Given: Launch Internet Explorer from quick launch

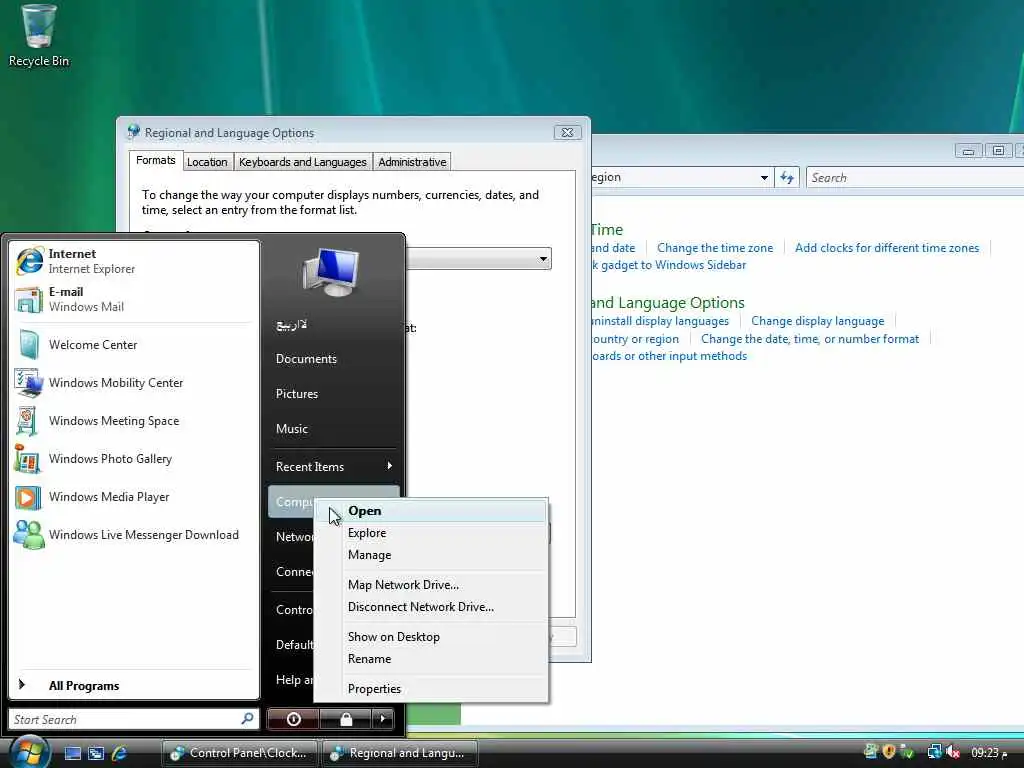Looking at the screenshot, I should [x=120, y=753].
